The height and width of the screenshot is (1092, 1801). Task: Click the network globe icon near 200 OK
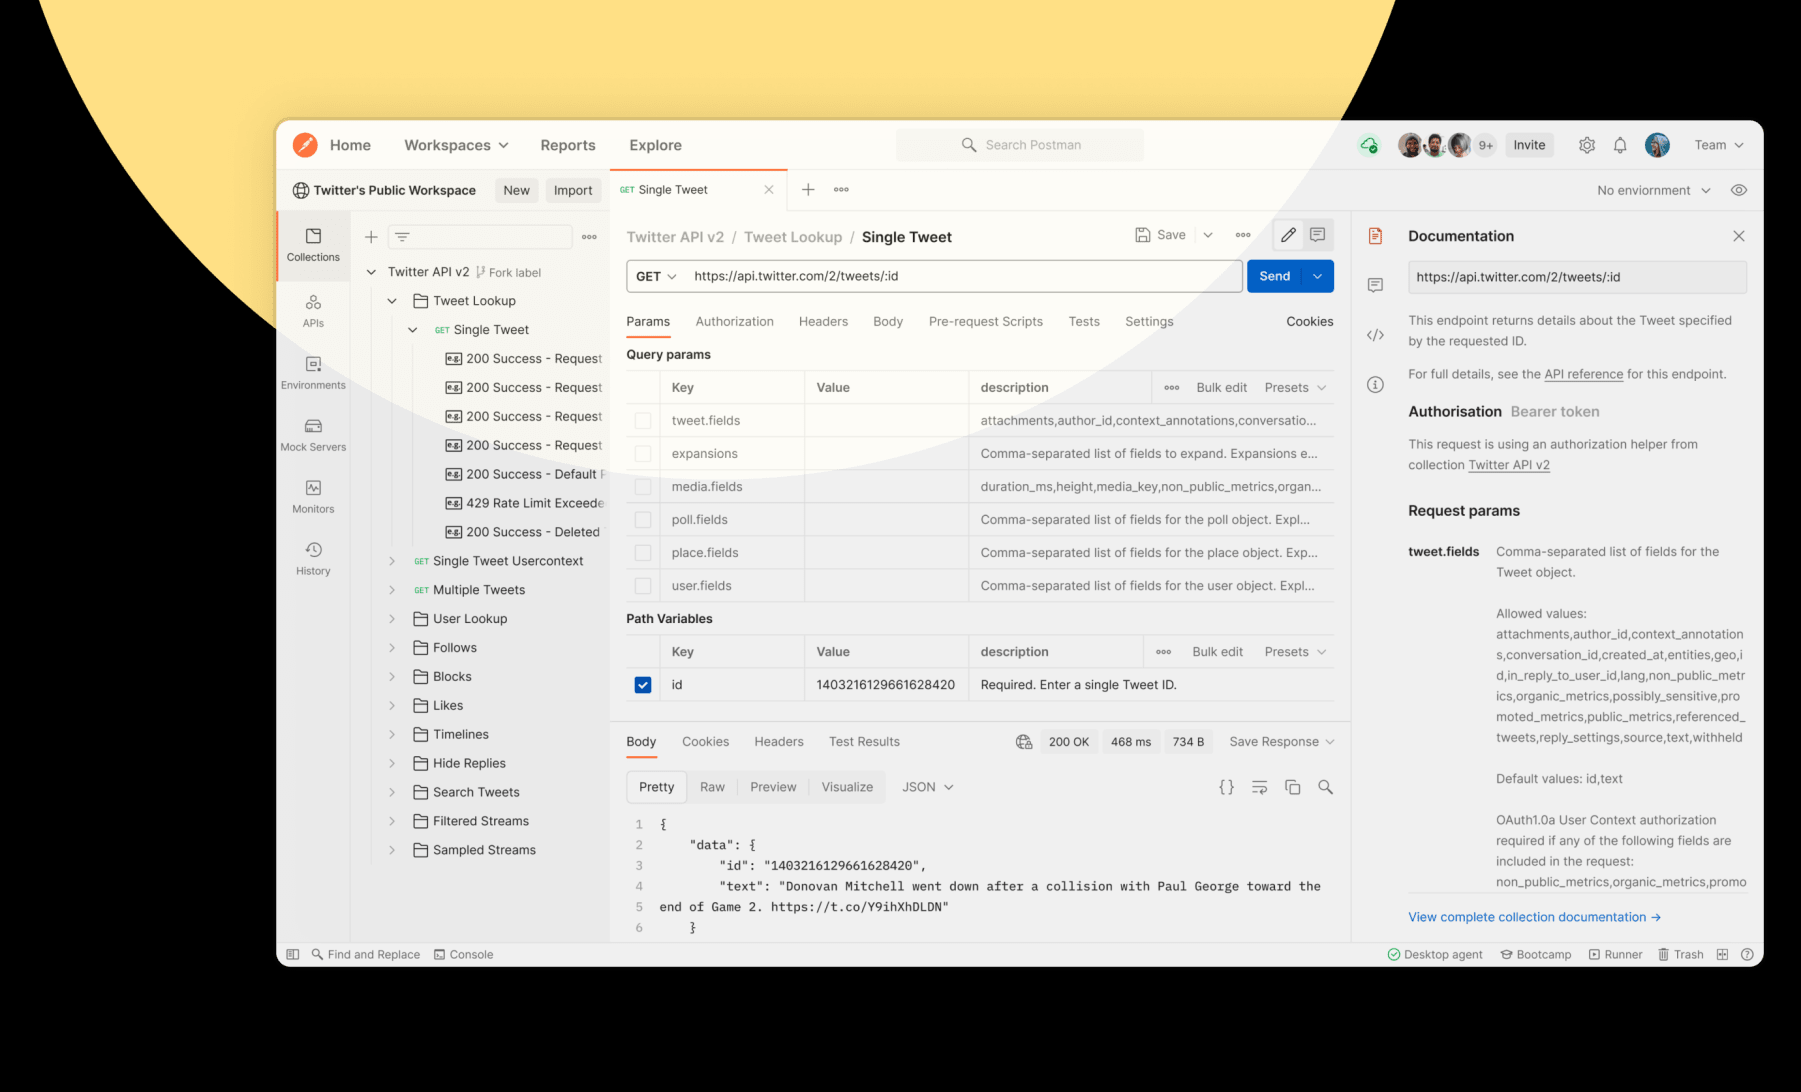coord(1023,742)
